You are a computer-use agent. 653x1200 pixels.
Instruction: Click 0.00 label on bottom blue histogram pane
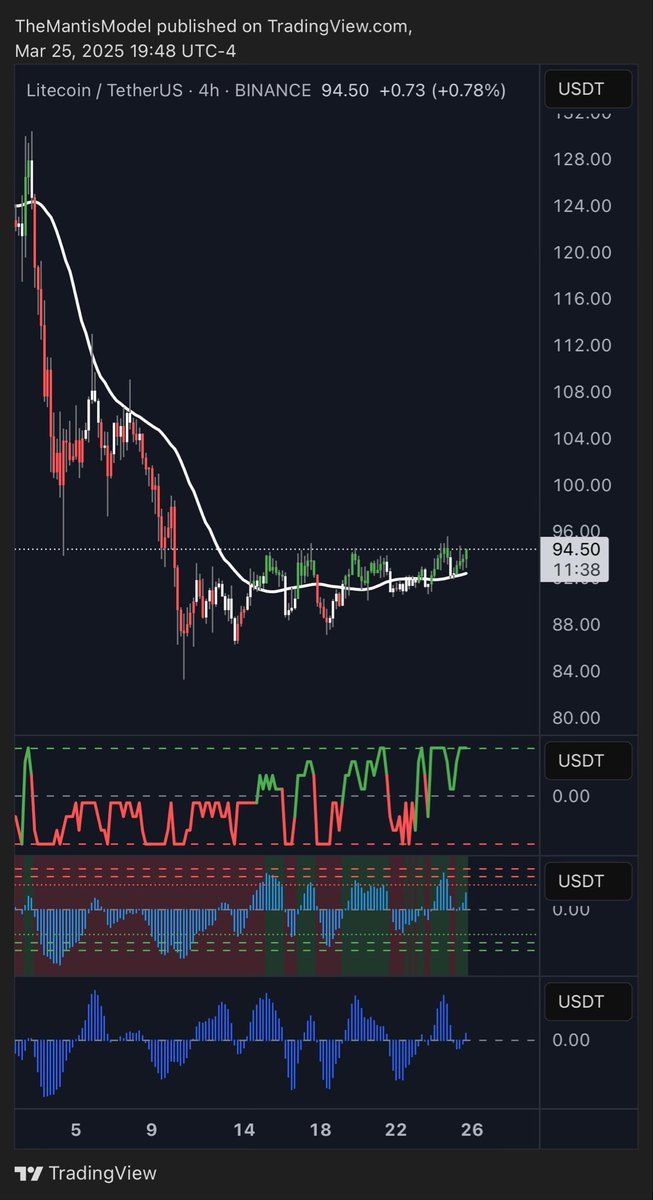click(570, 1040)
